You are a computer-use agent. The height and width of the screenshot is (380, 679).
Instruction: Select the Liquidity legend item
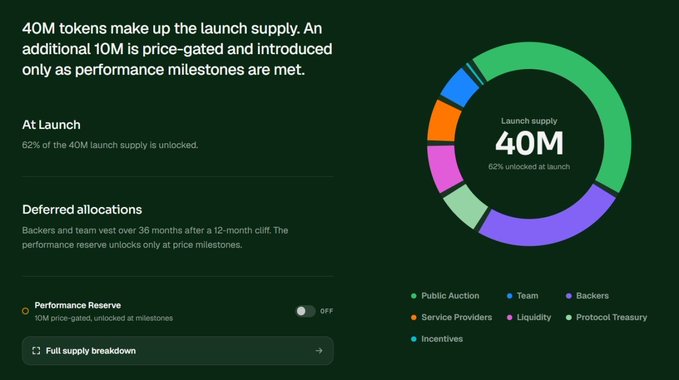click(x=529, y=317)
